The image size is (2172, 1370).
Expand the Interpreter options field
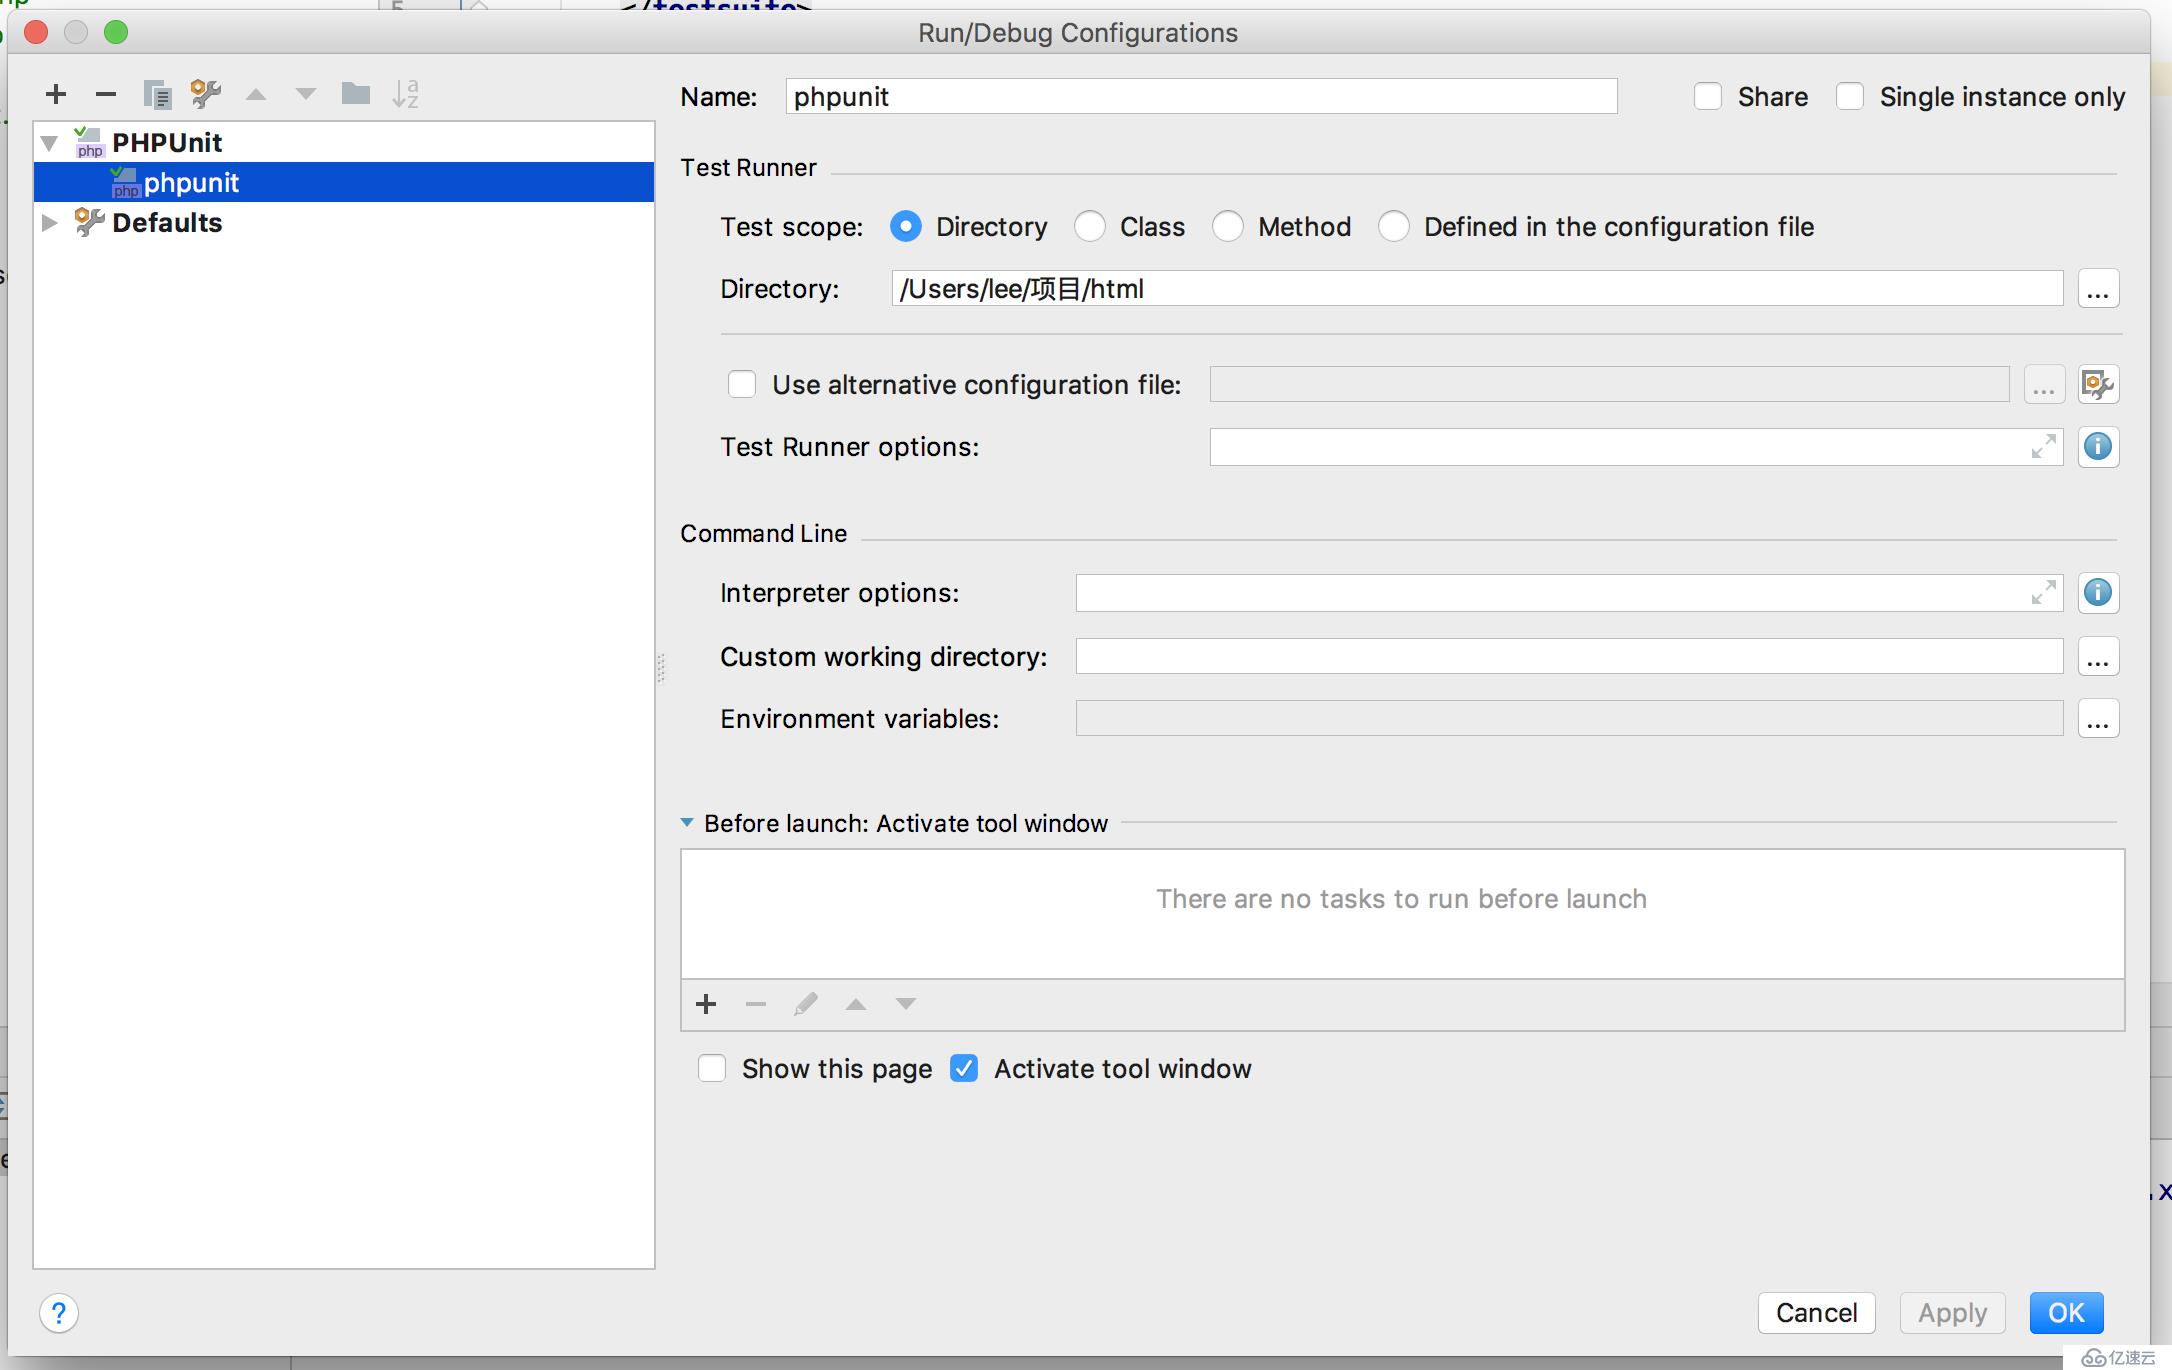click(x=2044, y=593)
